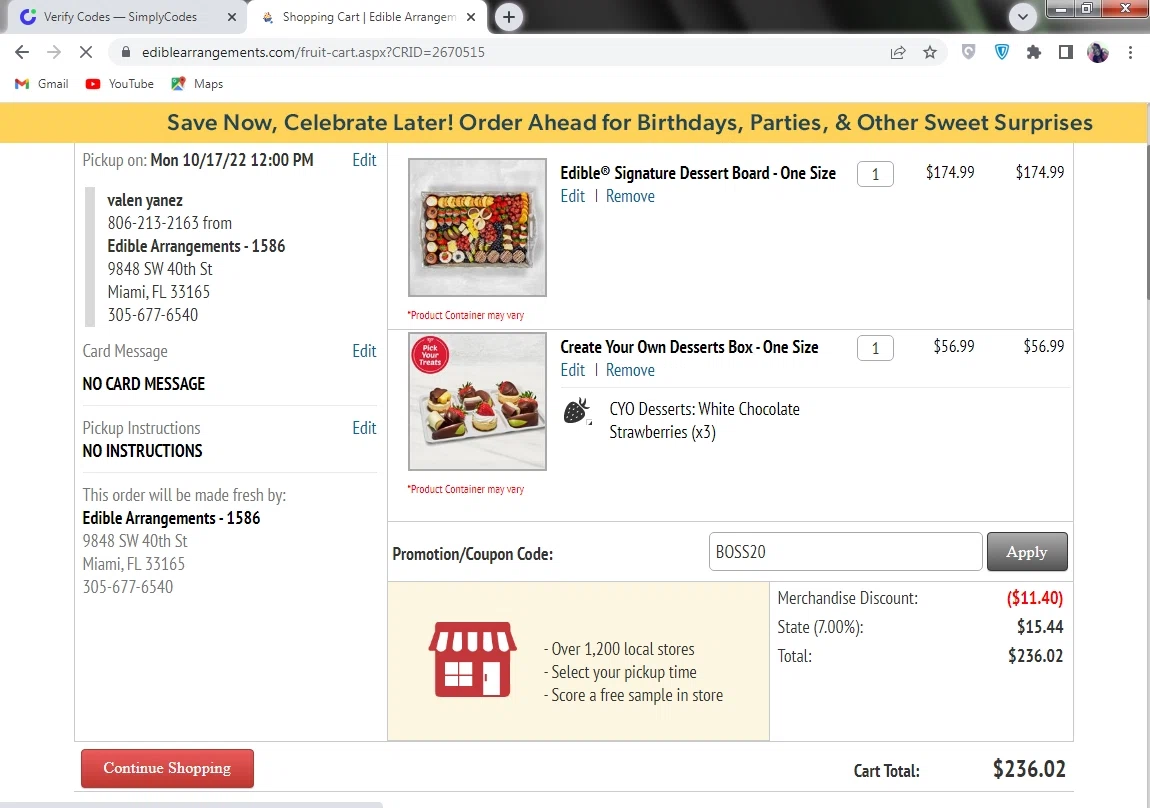Open YouTube bookmark
Screen dimensions: 1150x808
click(x=120, y=84)
